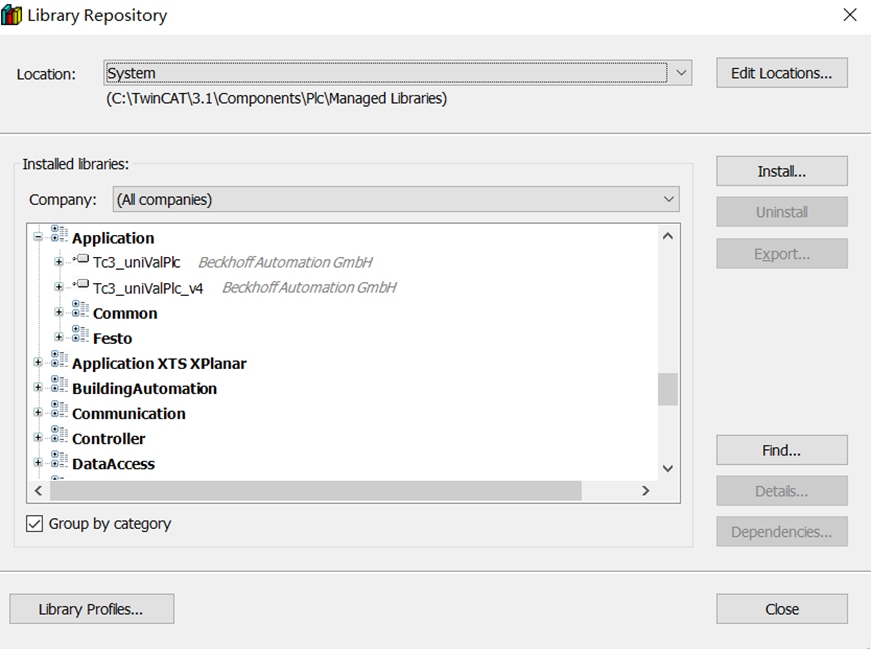Click the Edit Locations... button

click(781, 73)
